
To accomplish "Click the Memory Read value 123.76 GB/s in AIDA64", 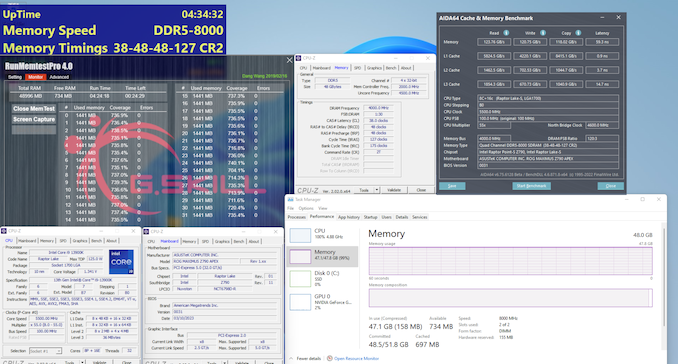I will [x=494, y=42].
